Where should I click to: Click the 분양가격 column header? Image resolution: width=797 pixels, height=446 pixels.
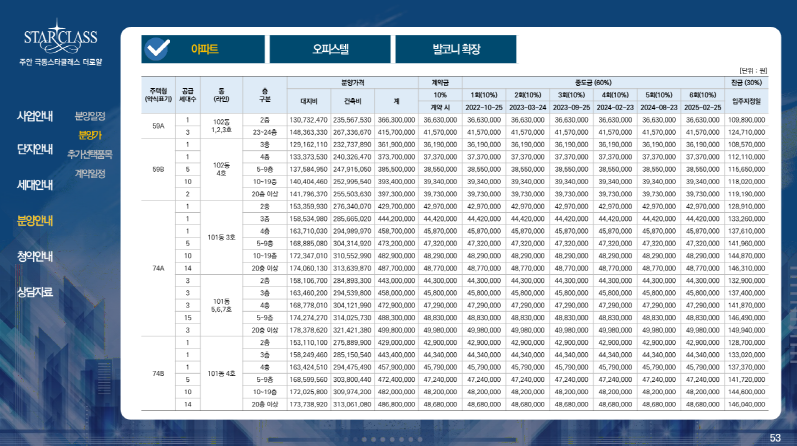point(359,82)
